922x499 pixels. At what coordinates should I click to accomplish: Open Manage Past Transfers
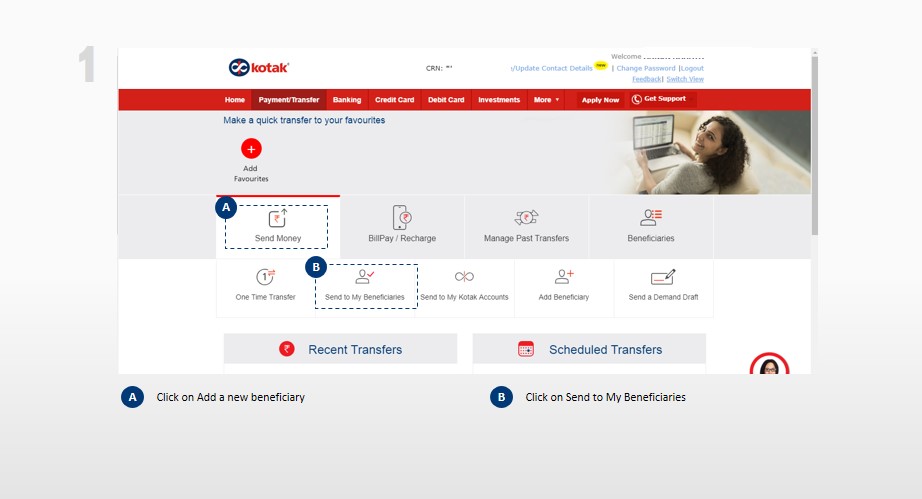click(x=526, y=226)
